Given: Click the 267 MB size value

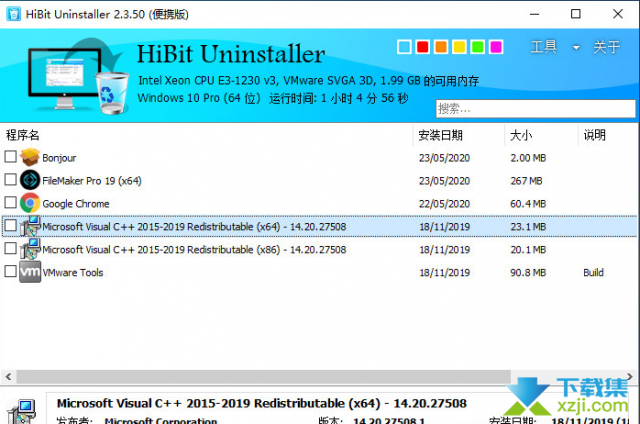Looking at the screenshot, I should (526, 181).
